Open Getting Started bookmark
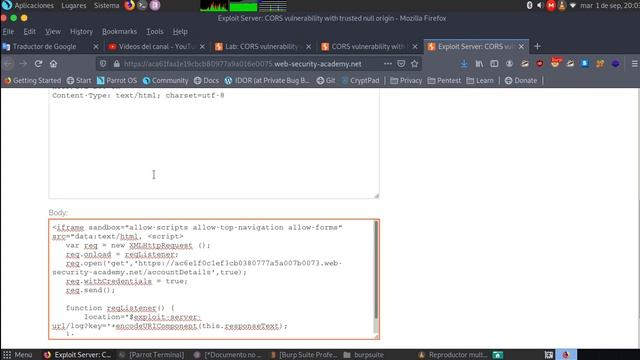This screenshot has height=360, width=640. tap(32, 80)
